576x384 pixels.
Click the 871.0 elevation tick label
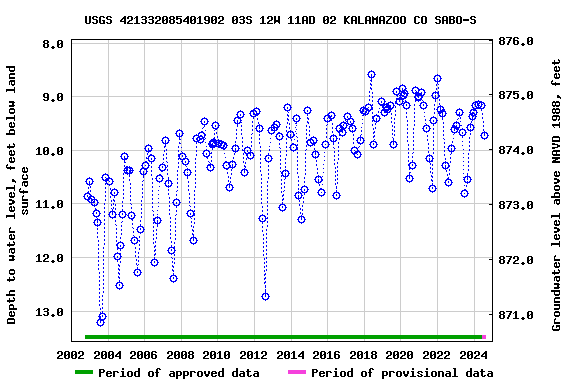click(516, 315)
